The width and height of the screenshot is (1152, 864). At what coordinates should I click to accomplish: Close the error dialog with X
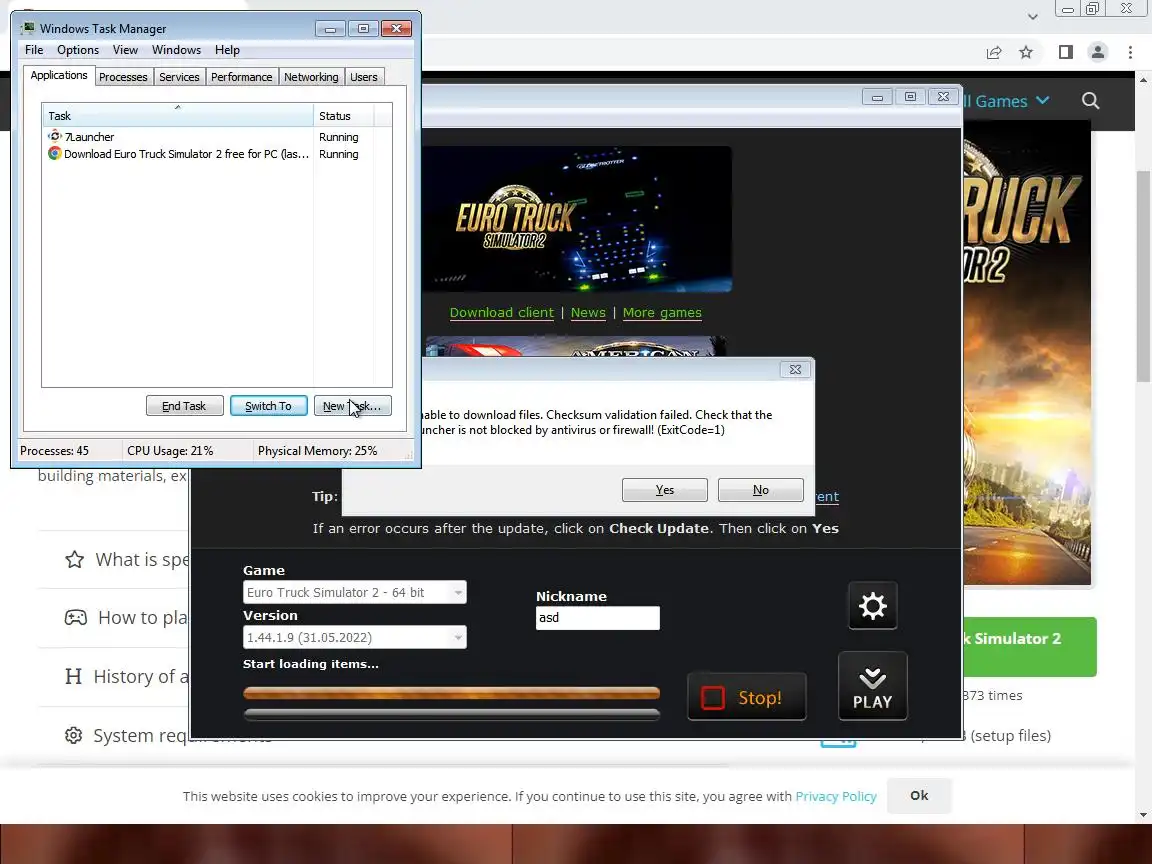795,370
